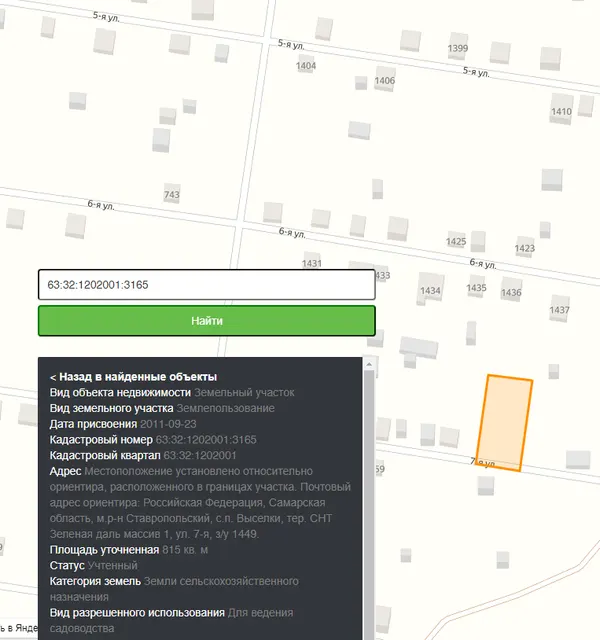This screenshot has height=640, width=600.
Task: Click the scrollbar up arrow in info panel
Action: pos(369,364)
